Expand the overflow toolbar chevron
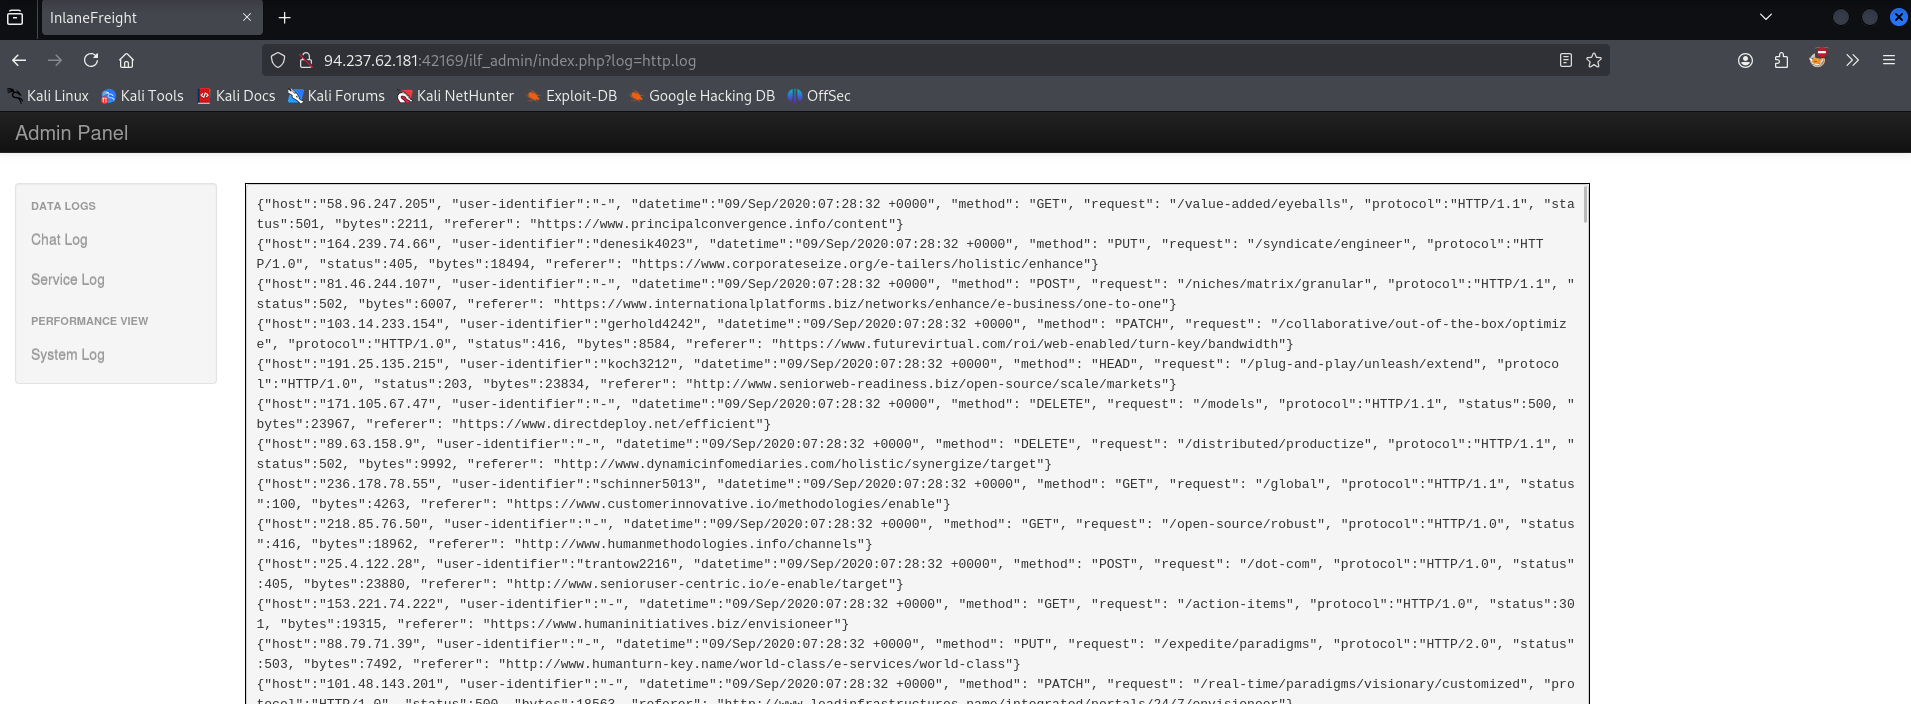Viewport: 1911px width, 704px height. [1853, 60]
